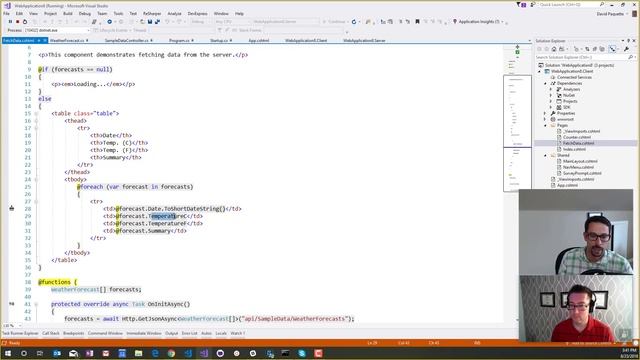Expand the NuGet node

551,95
